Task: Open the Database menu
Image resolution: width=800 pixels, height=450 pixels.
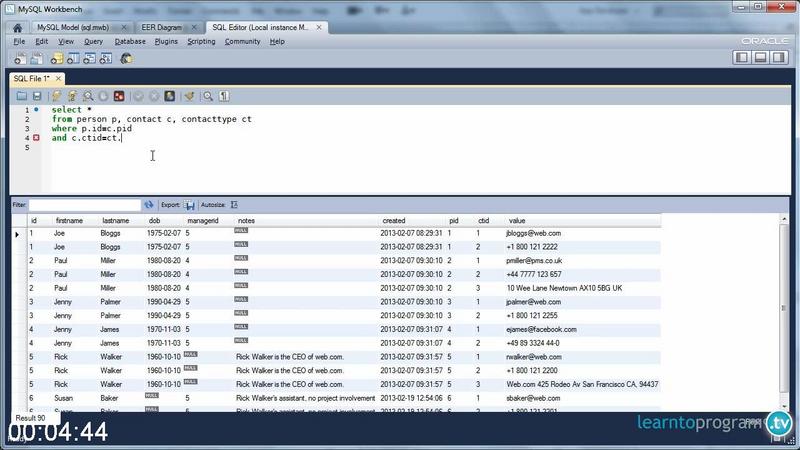Action: click(130, 41)
